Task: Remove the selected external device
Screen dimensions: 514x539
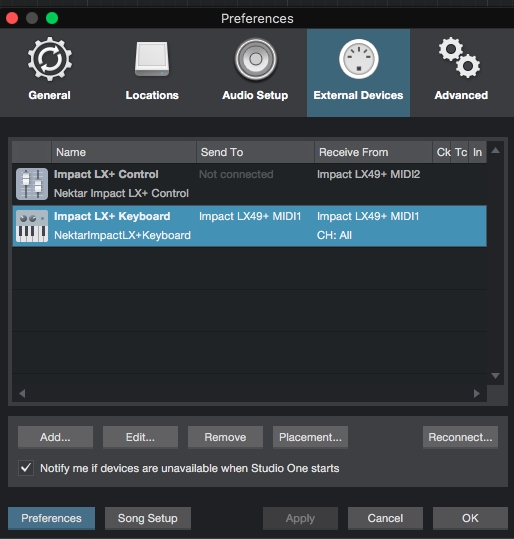Action: (225, 437)
